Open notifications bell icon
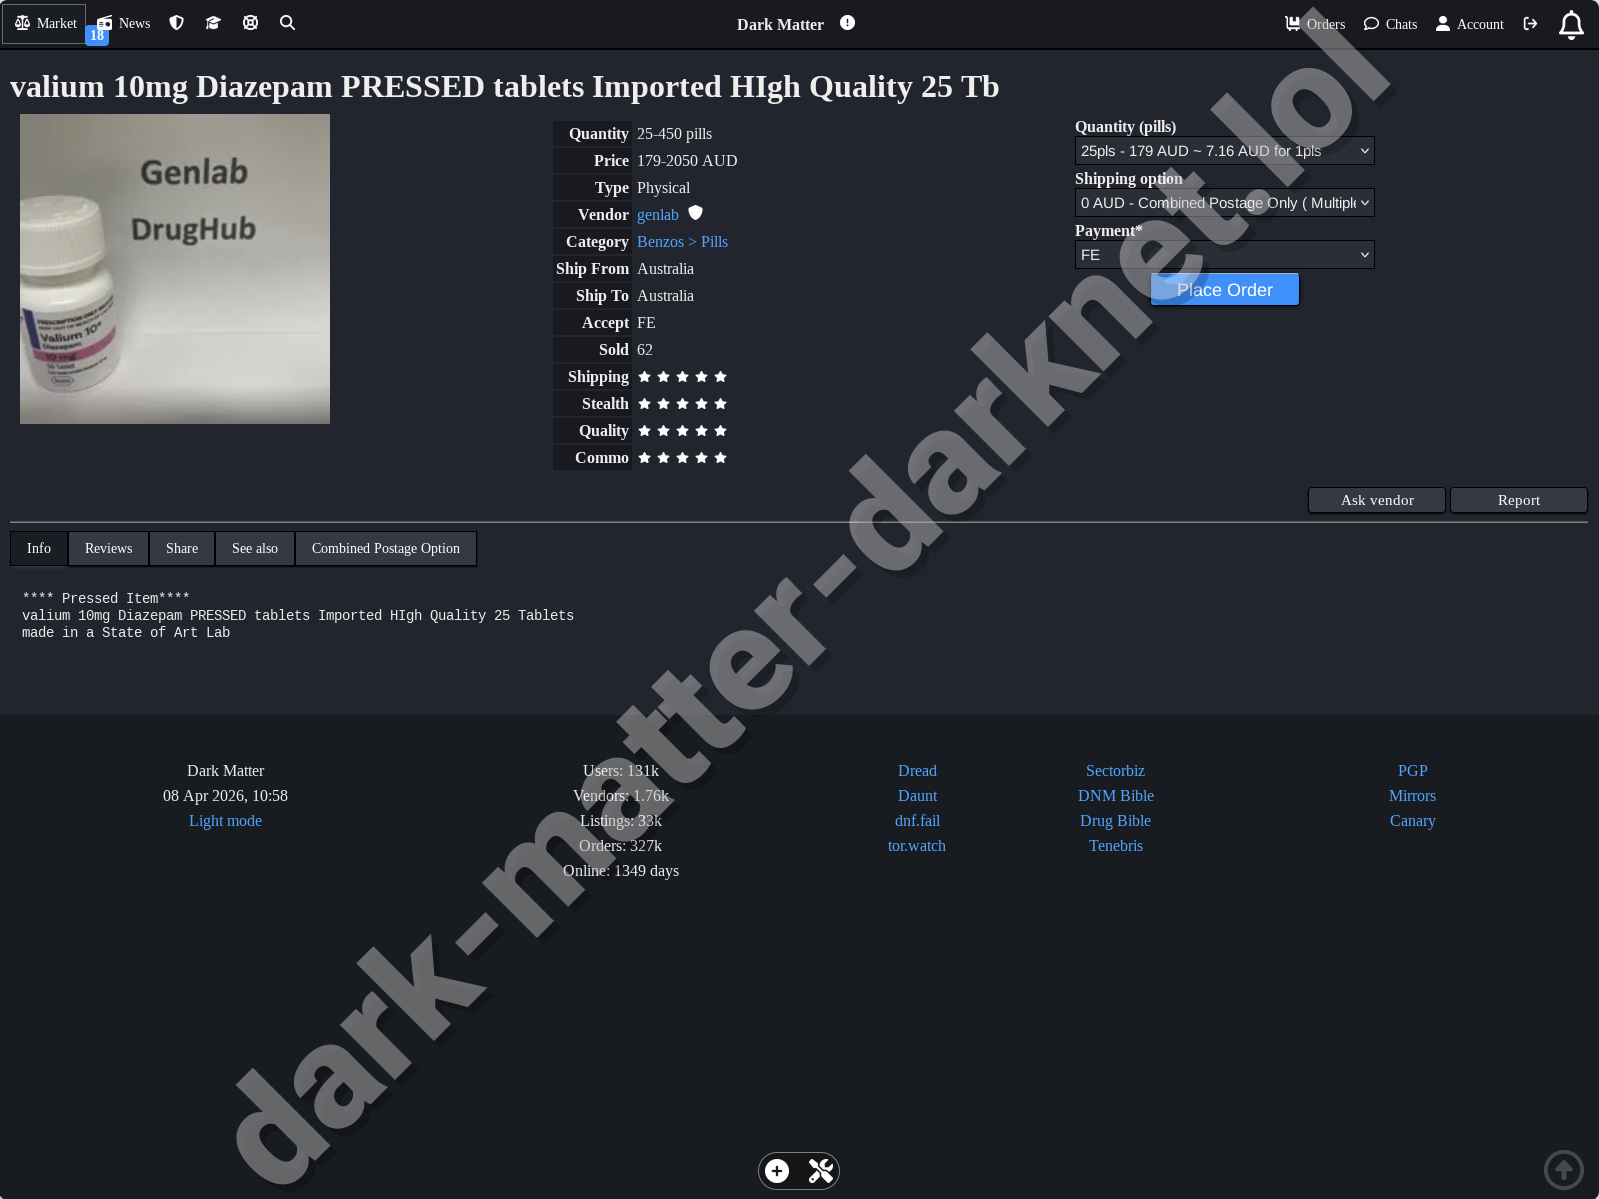The image size is (1599, 1199). (x=1571, y=25)
